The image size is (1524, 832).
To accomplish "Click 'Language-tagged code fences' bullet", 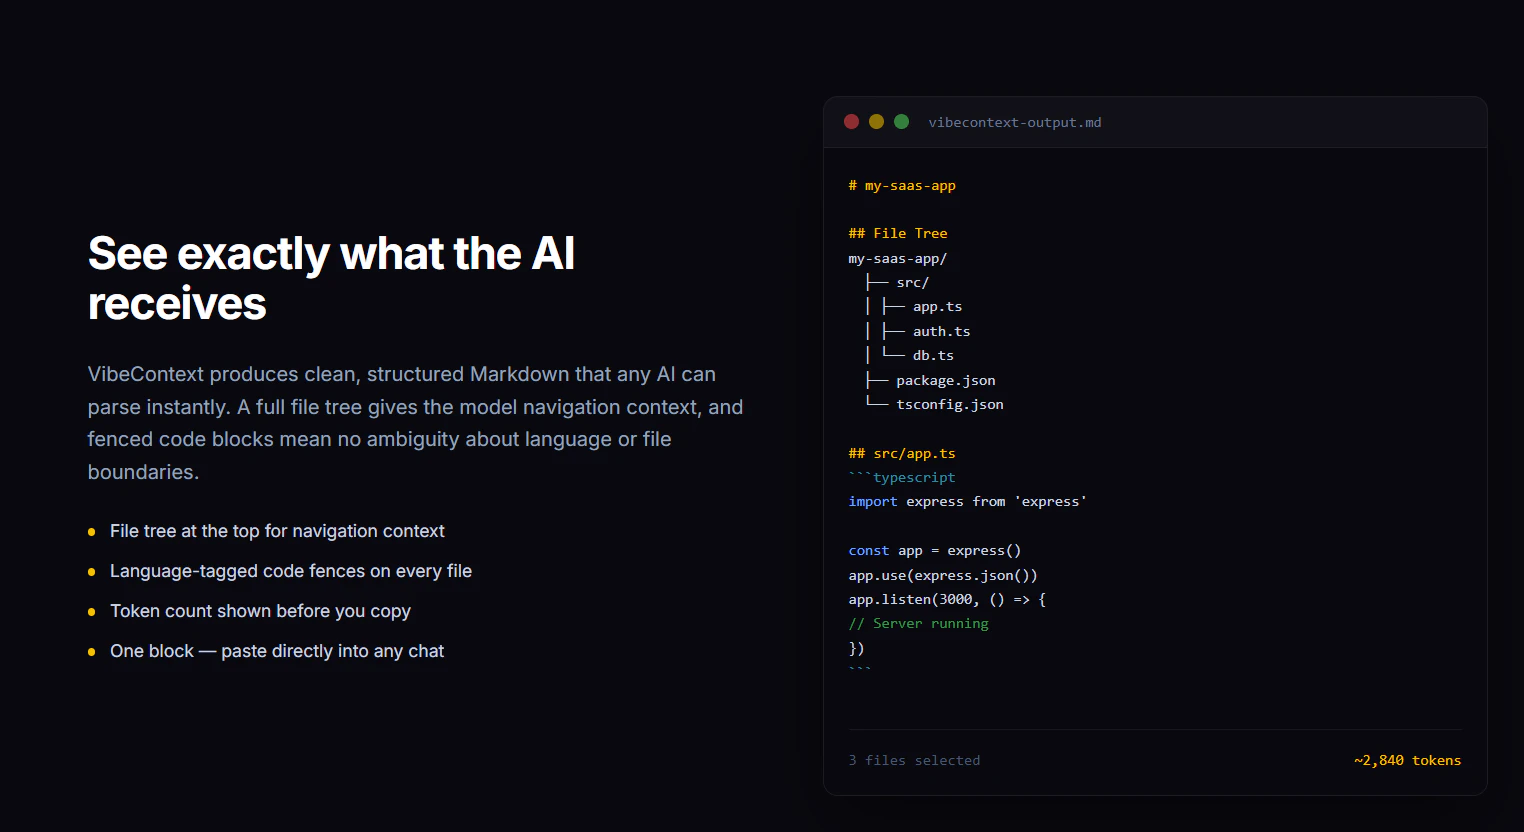I will 291,571.
